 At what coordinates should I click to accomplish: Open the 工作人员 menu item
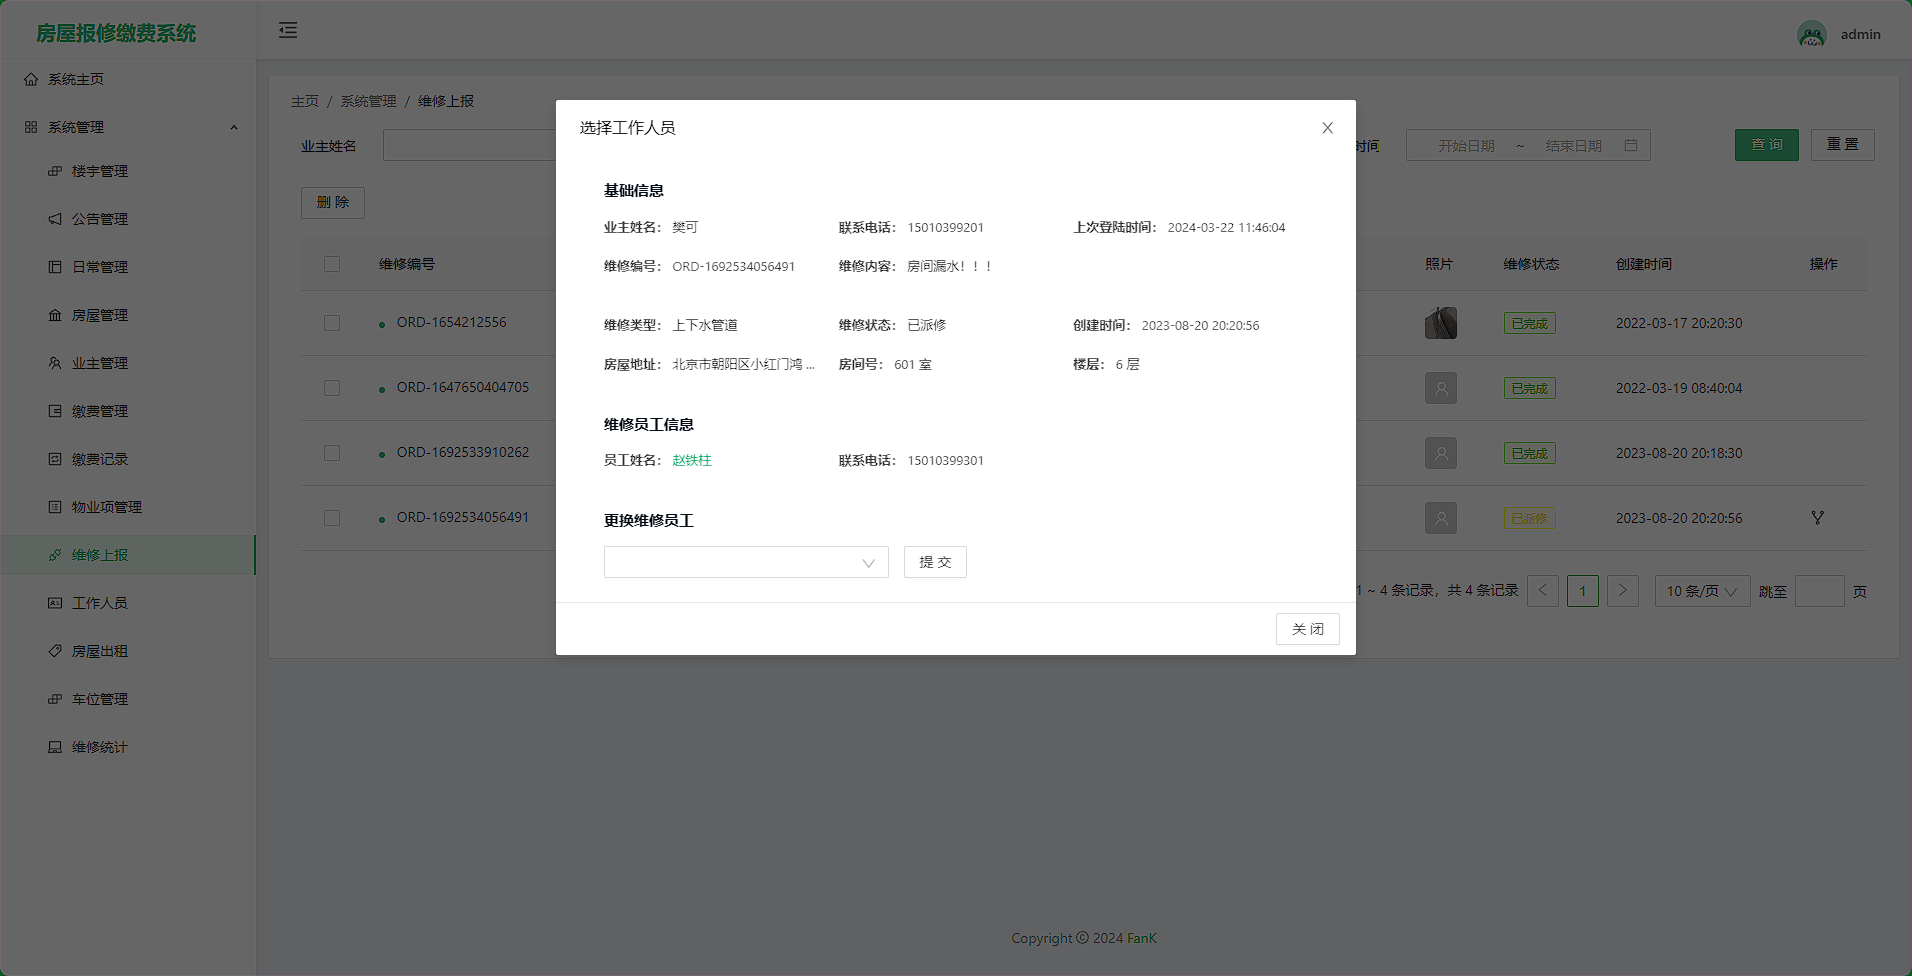tap(128, 603)
